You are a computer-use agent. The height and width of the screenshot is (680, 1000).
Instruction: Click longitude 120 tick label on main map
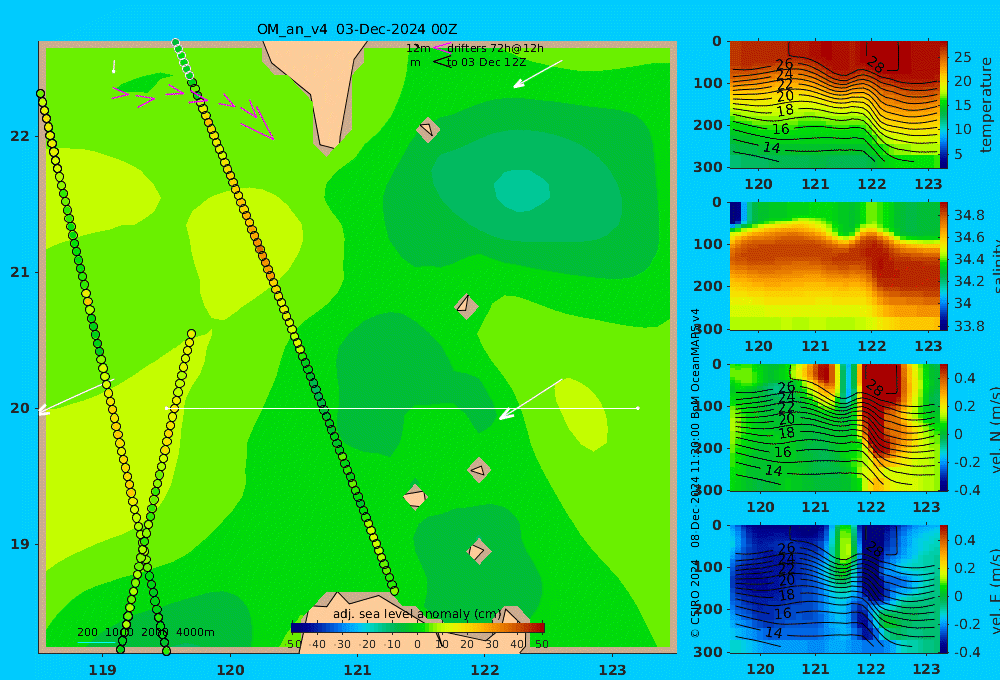coord(230,670)
